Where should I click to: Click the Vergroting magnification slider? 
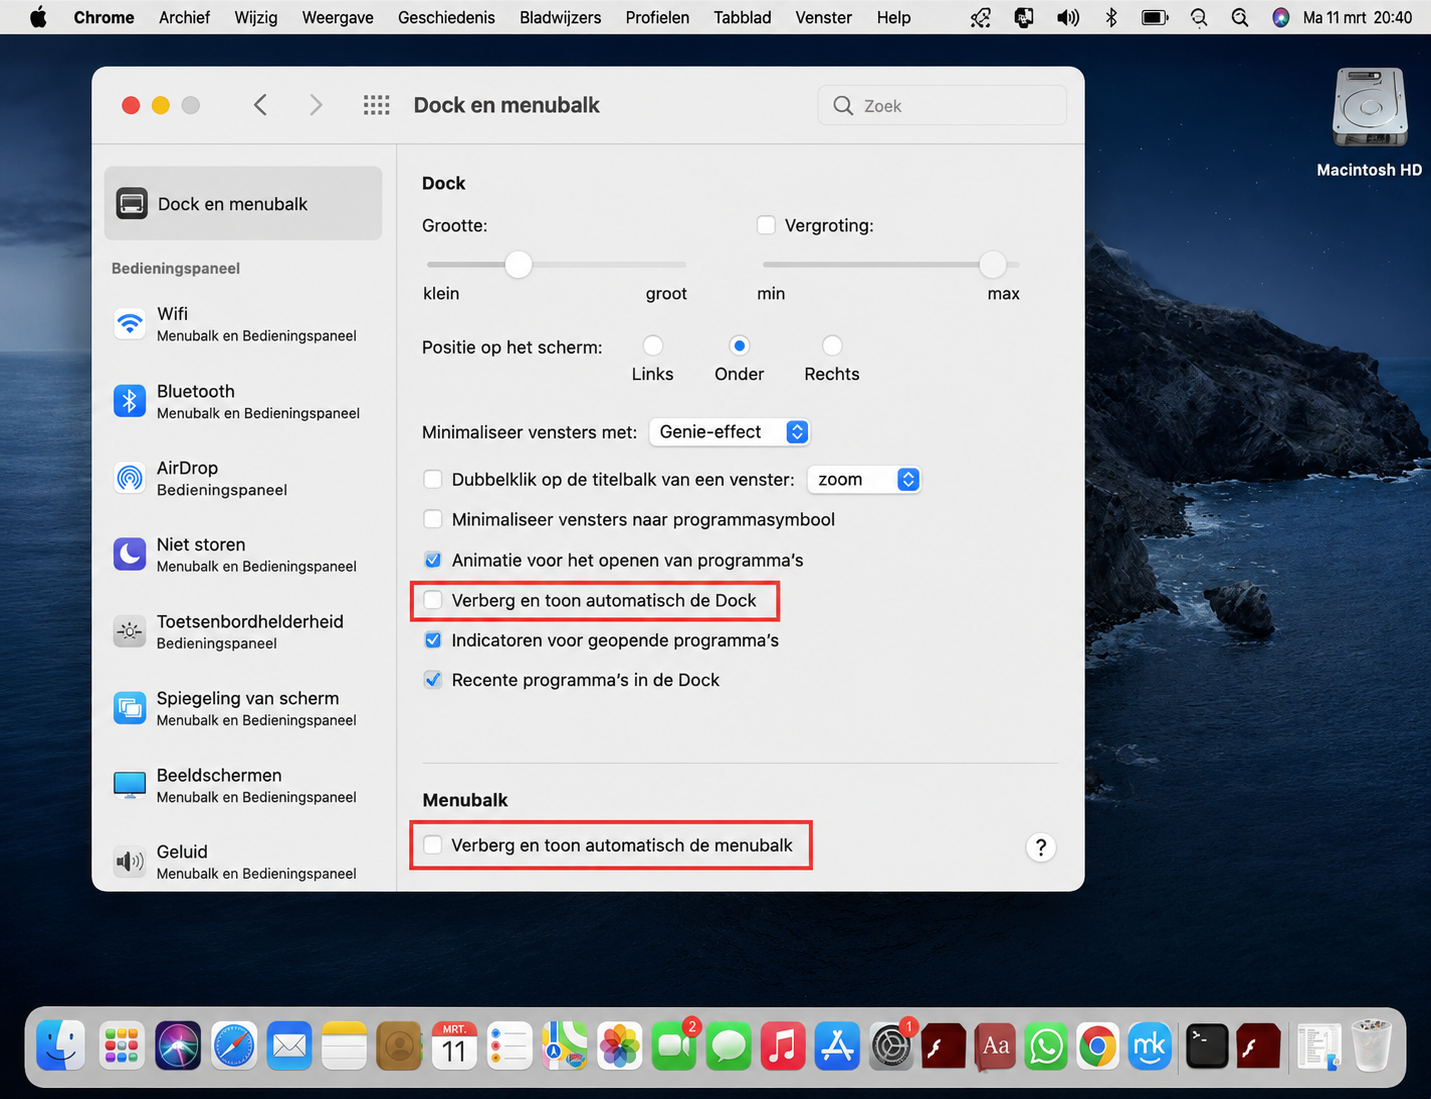pos(891,264)
